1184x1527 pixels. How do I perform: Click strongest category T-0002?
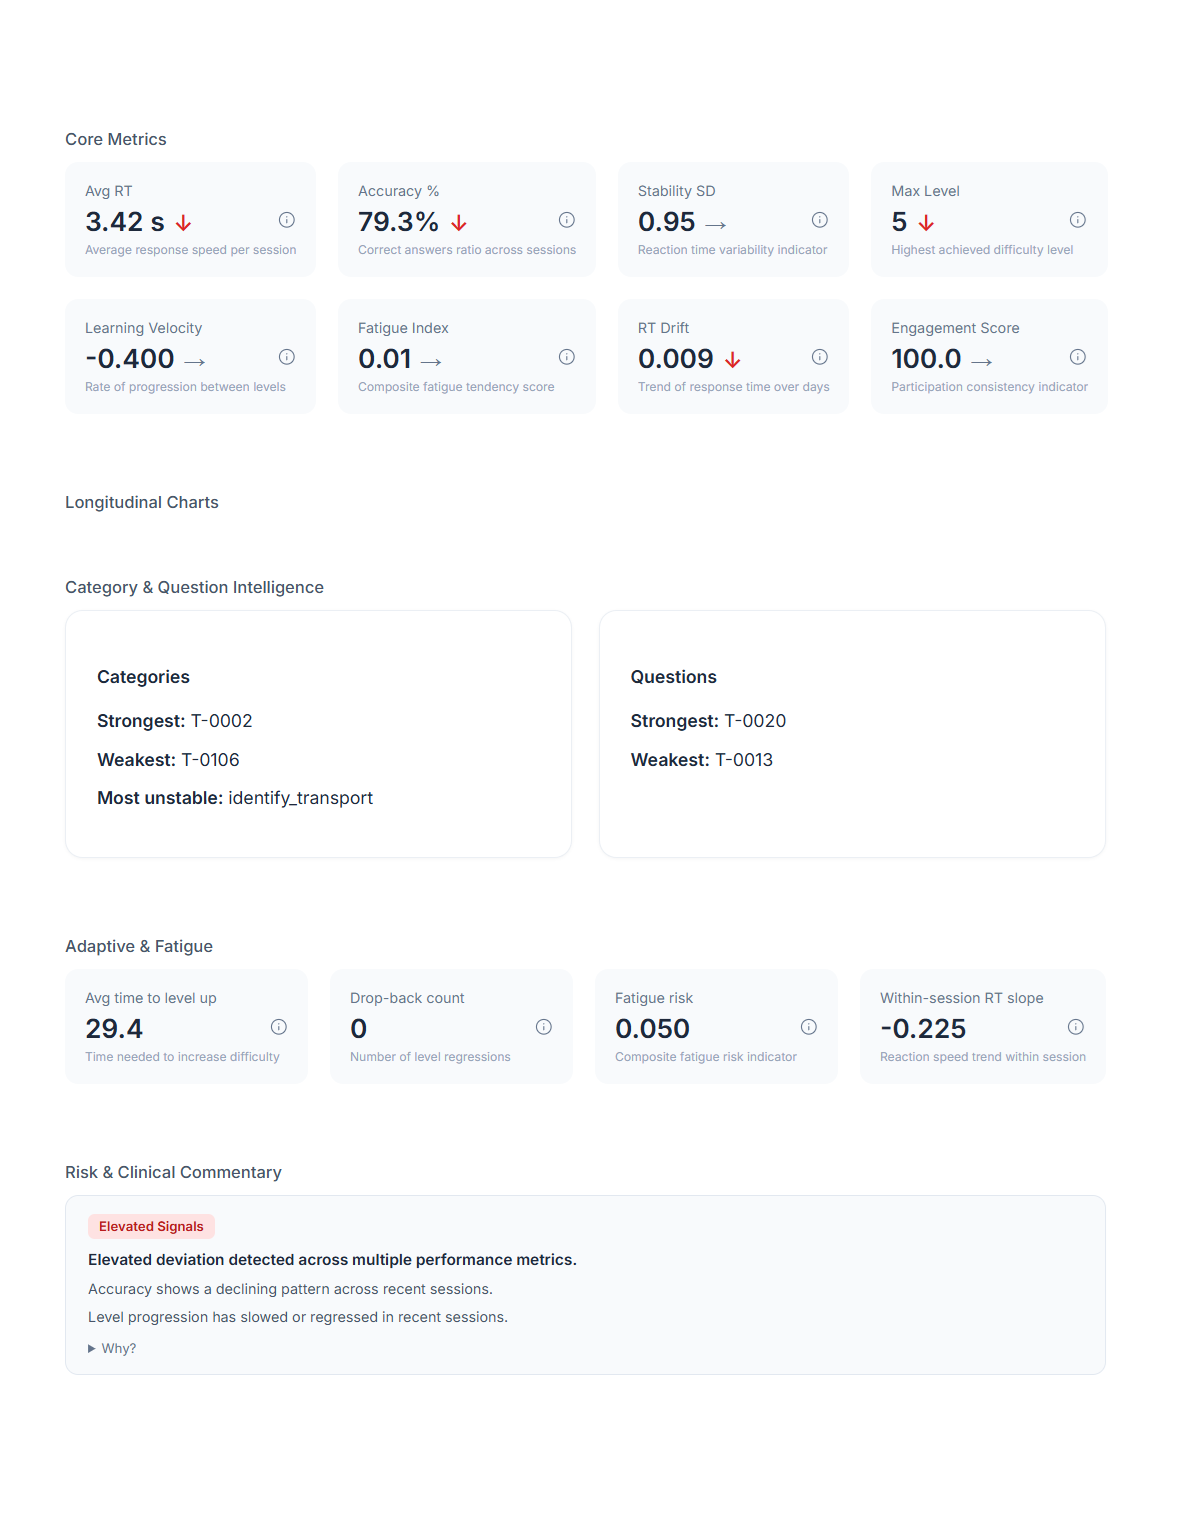pyautogui.click(x=221, y=721)
